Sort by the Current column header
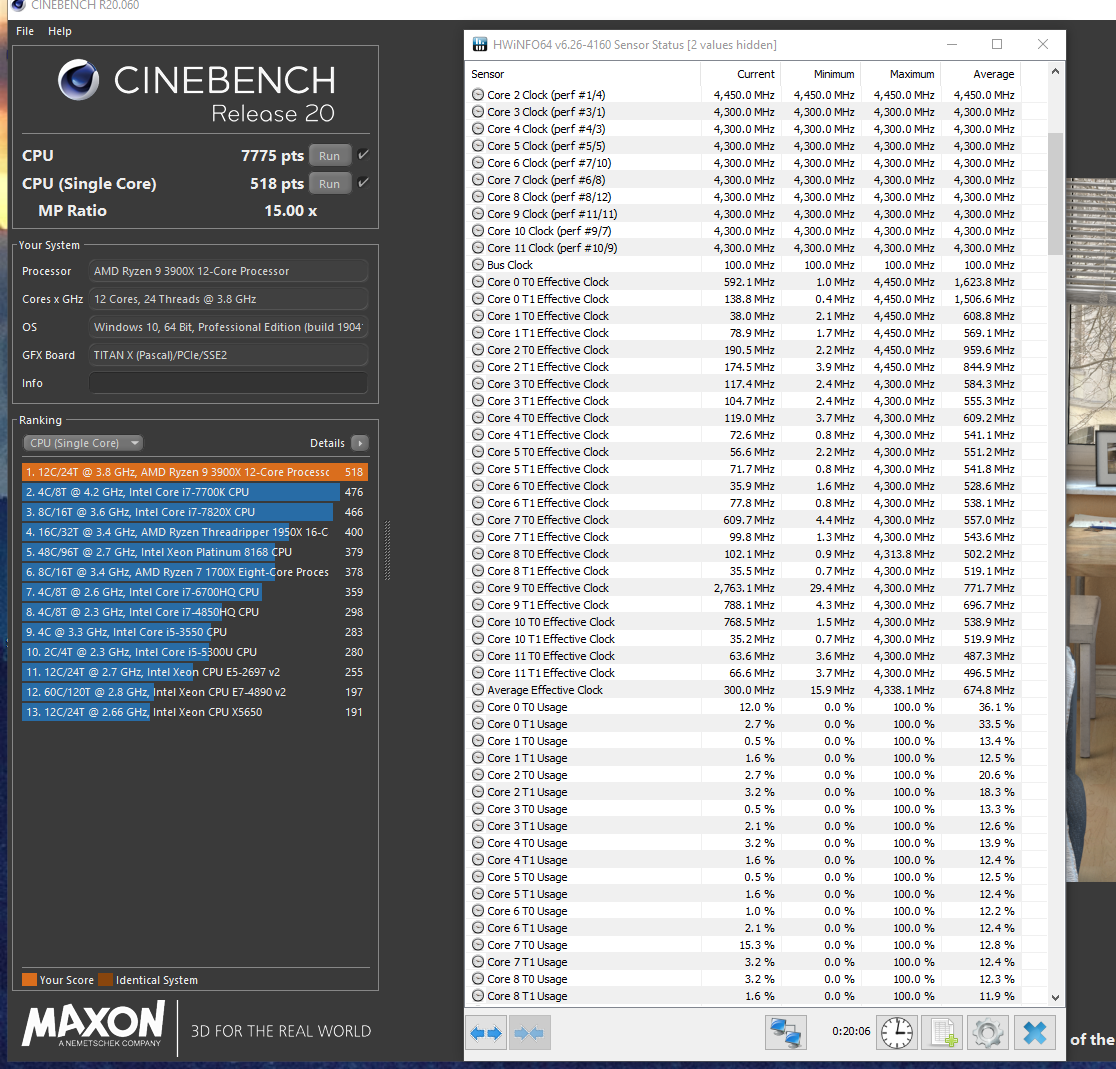 click(741, 74)
